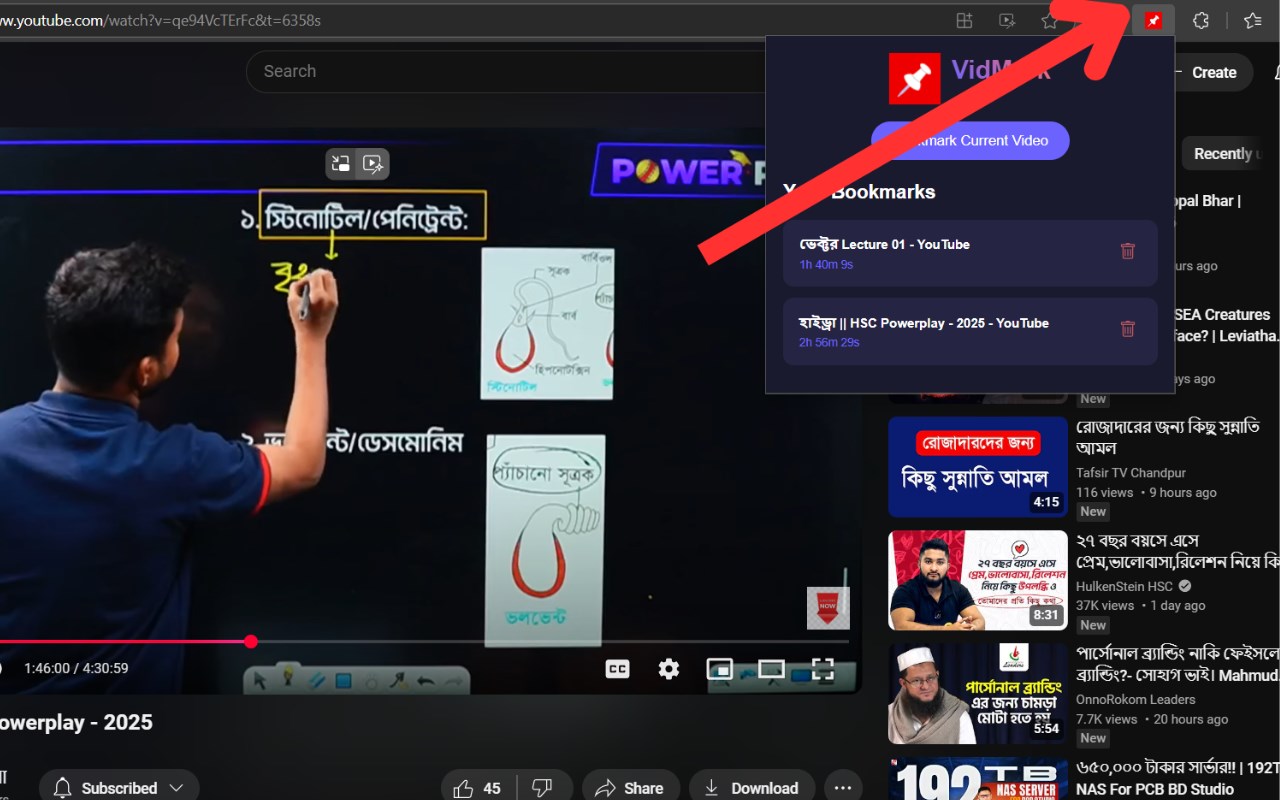Open রোজাদারদের জন্য কিছু সুন্নাতি আমল thumbnail
The width and height of the screenshot is (1280, 800).
[x=978, y=467]
